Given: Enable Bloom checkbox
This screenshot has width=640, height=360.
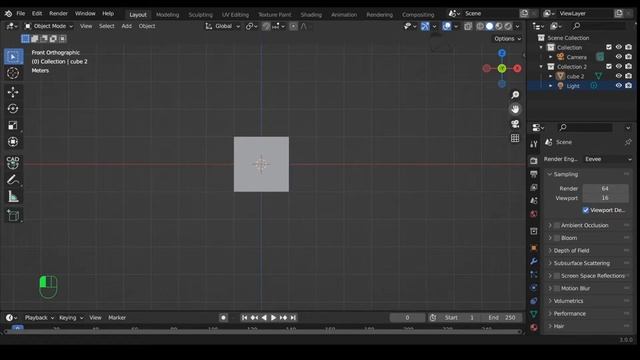Looking at the screenshot, I should [557, 238].
